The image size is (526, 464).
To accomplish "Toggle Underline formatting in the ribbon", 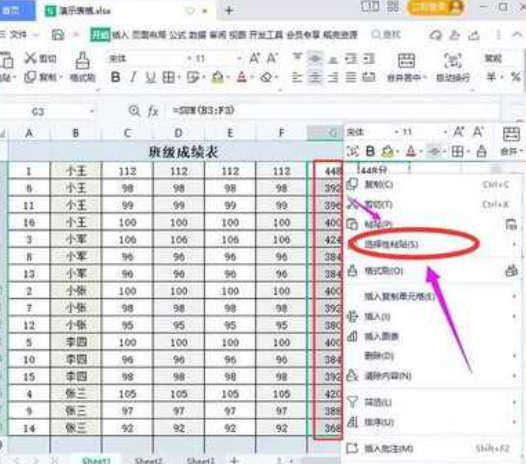I will click(x=150, y=78).
